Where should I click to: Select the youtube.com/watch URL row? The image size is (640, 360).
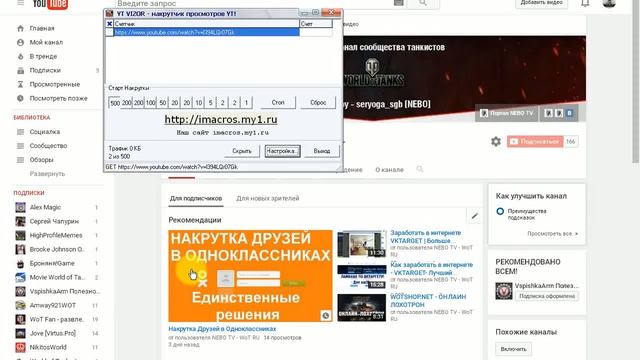pyautogui.click(x=207, y=32)
